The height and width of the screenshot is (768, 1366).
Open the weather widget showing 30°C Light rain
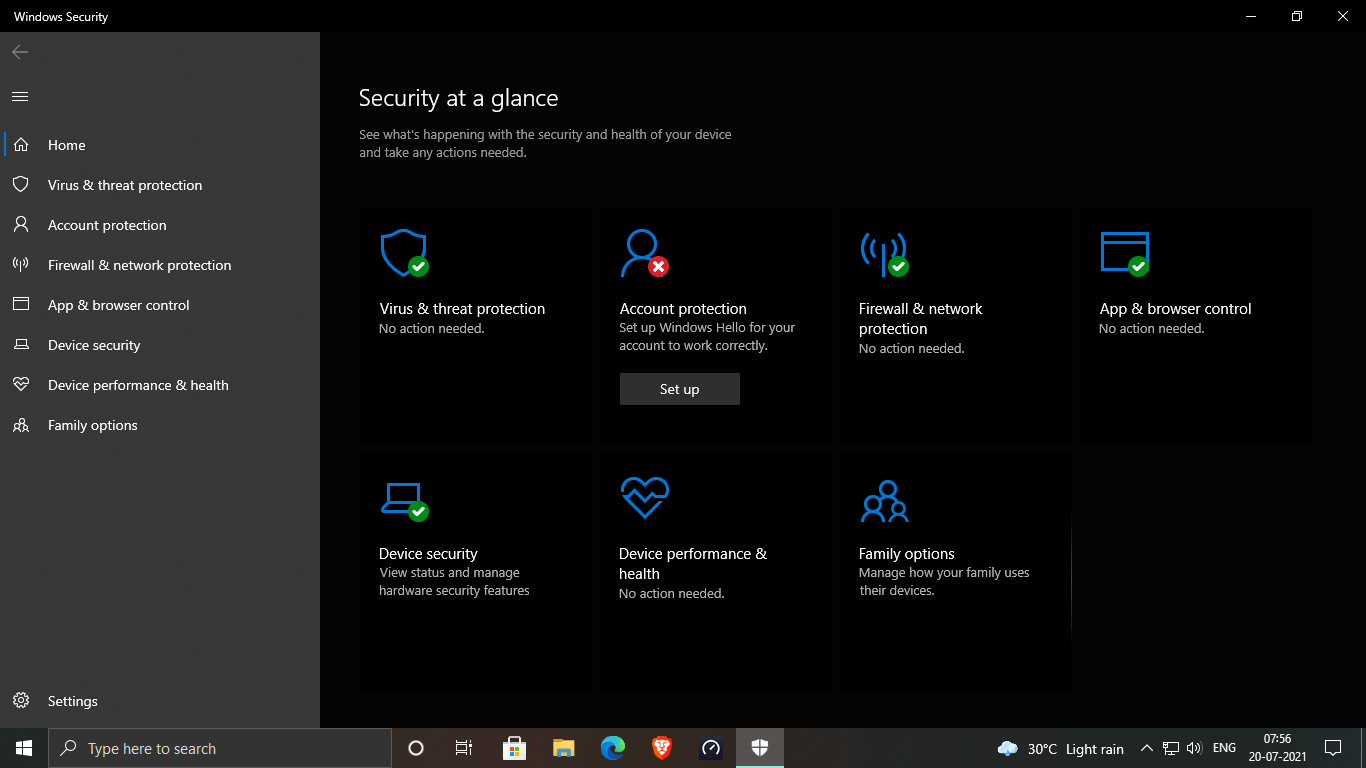1061,748
